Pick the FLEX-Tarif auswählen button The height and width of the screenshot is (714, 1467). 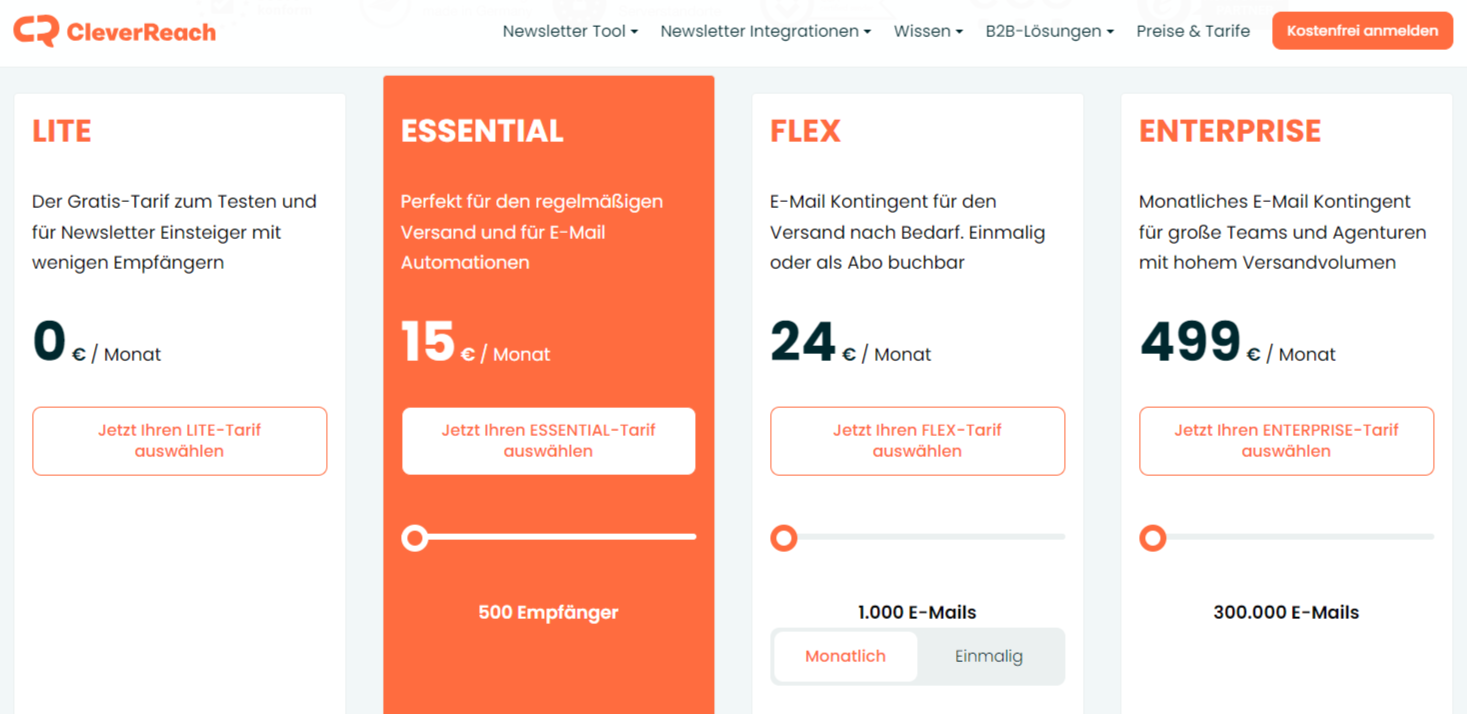[x=917, y=441]
